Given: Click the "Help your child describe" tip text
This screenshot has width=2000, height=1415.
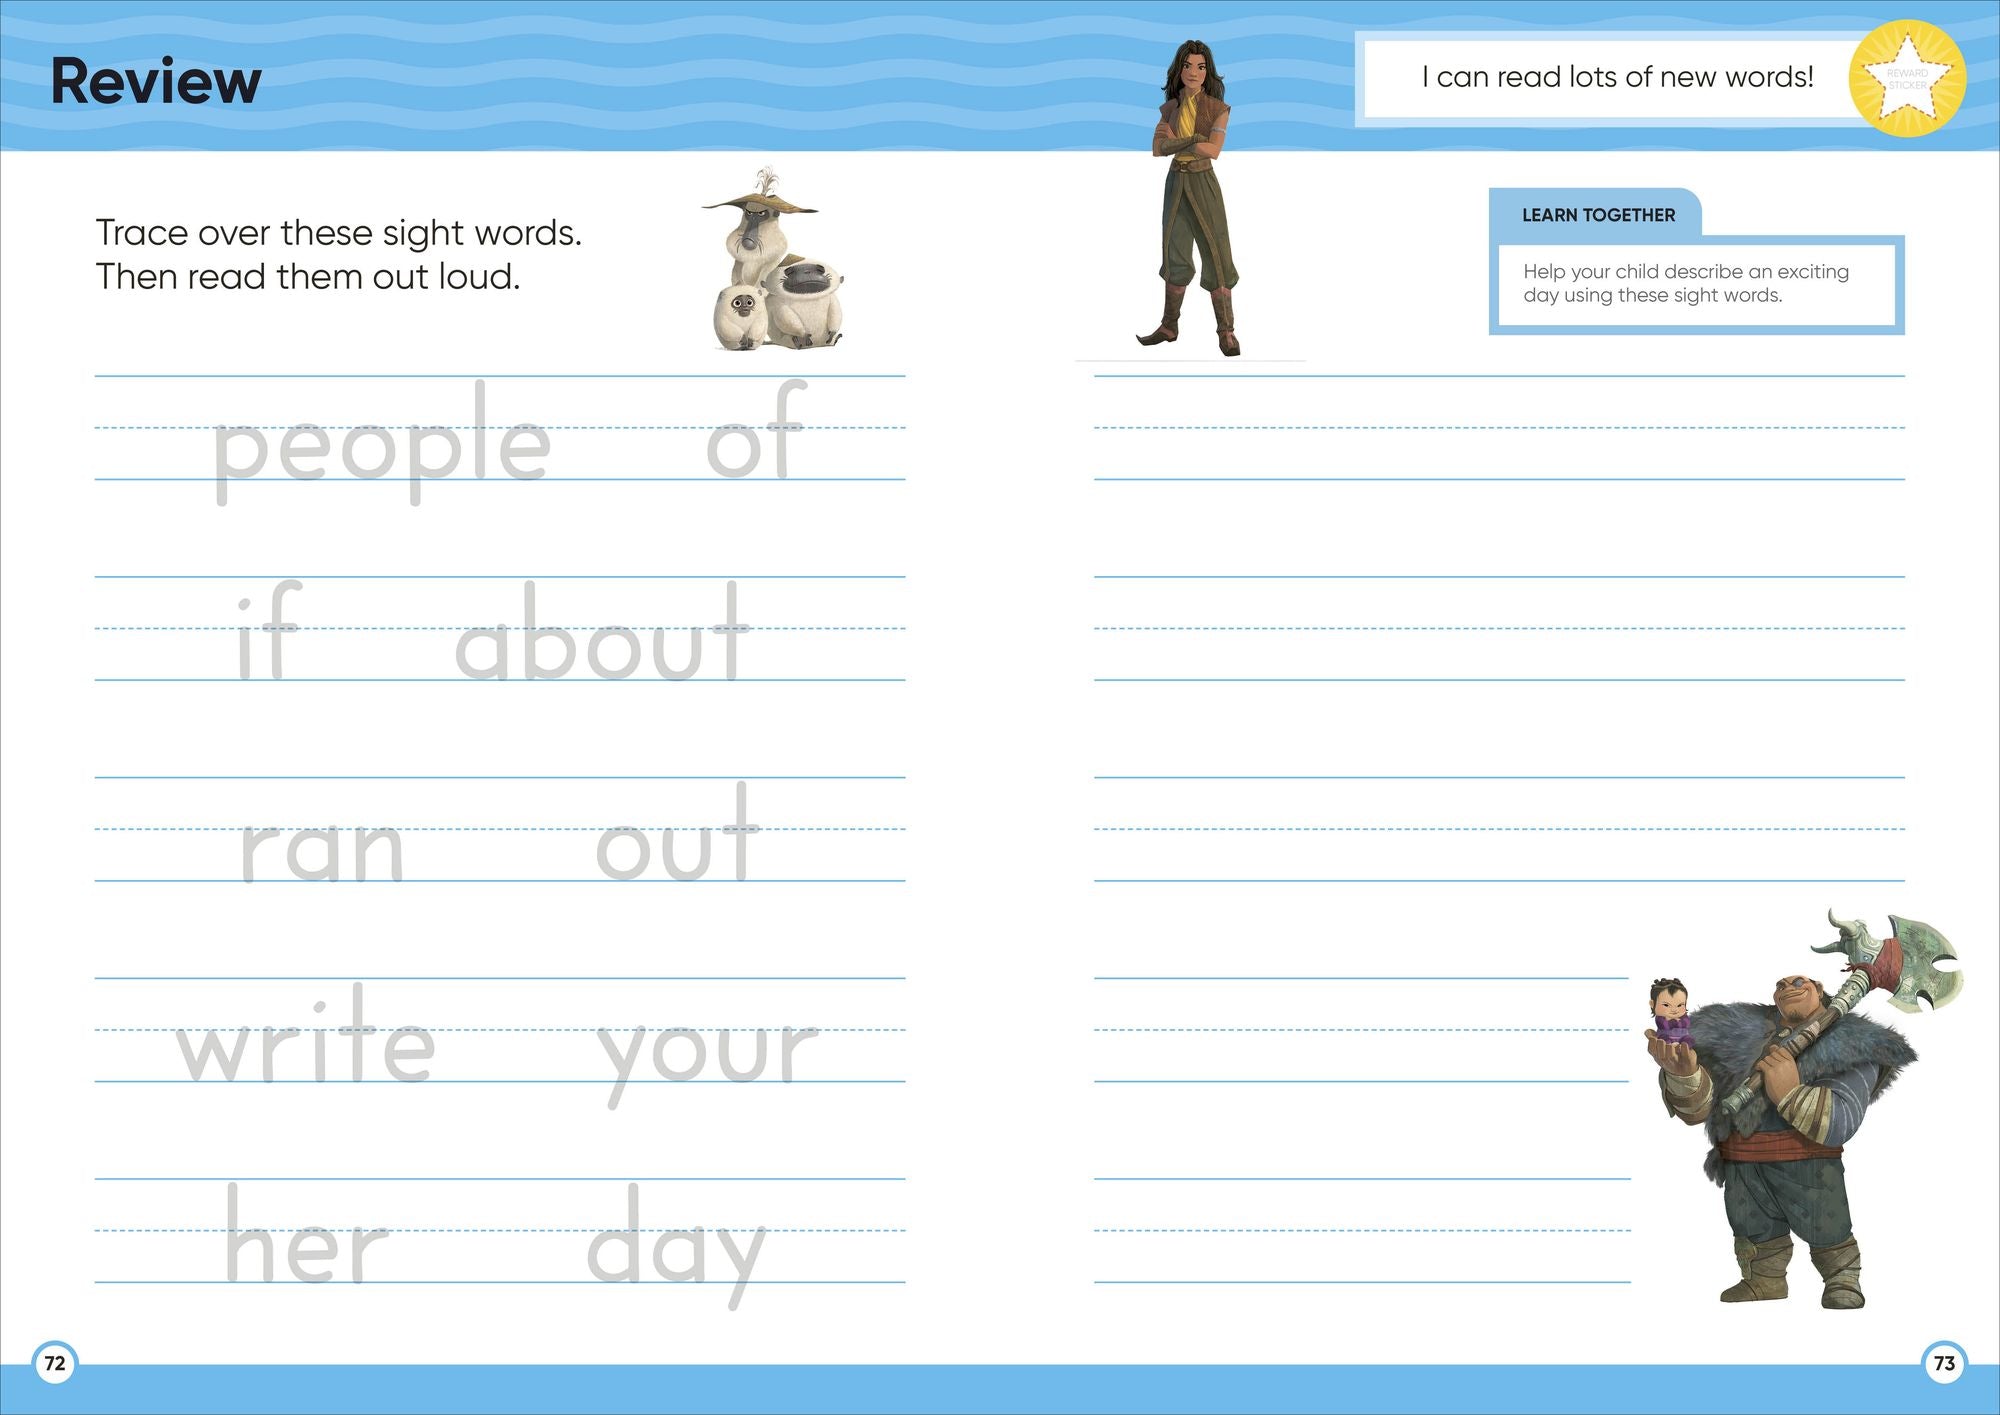Looking at the screenshot, I should point(1685,283).
